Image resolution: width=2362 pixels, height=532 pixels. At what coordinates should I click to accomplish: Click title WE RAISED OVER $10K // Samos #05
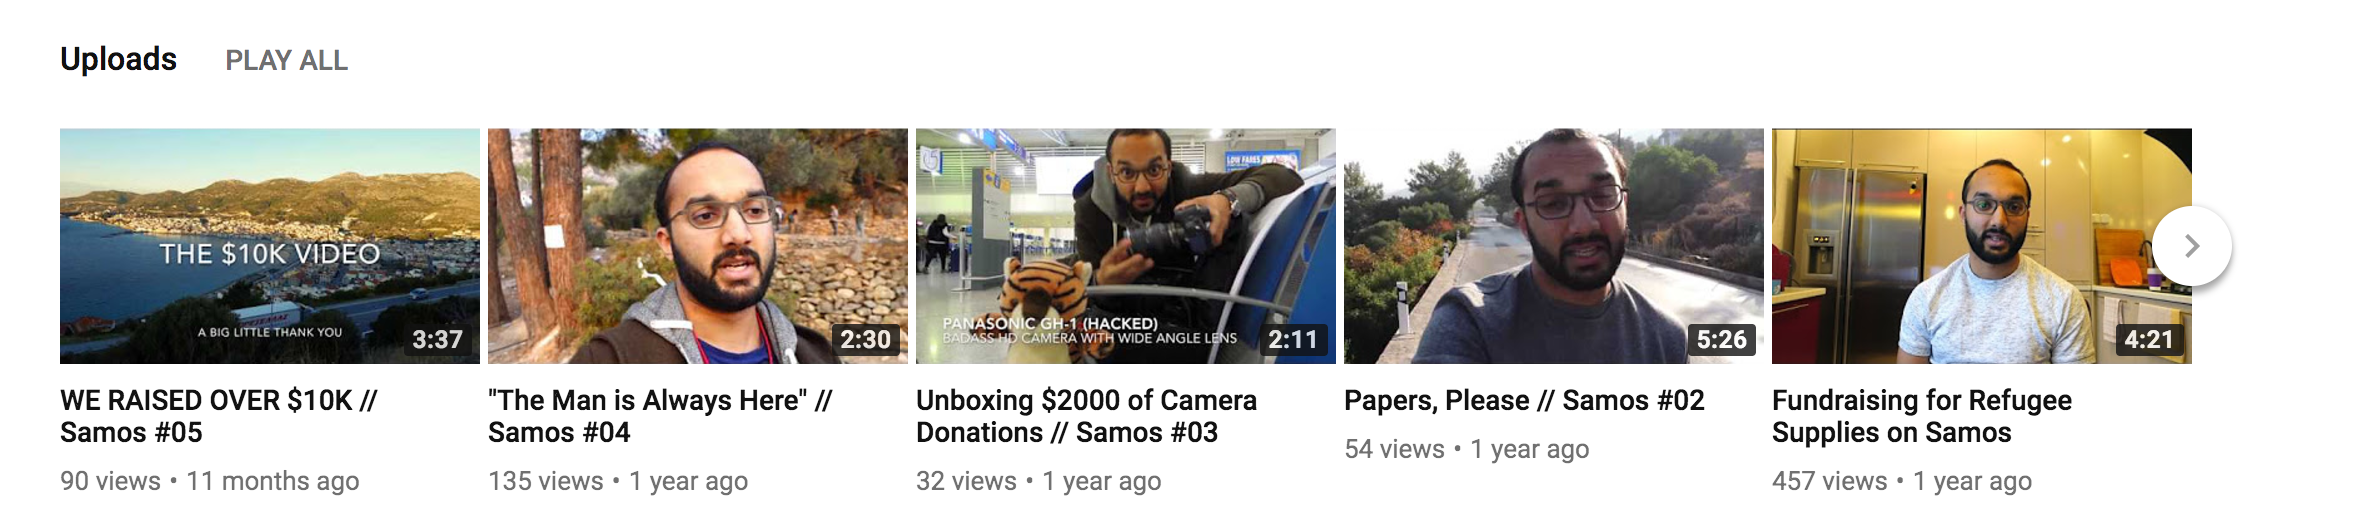coord(219,416)
